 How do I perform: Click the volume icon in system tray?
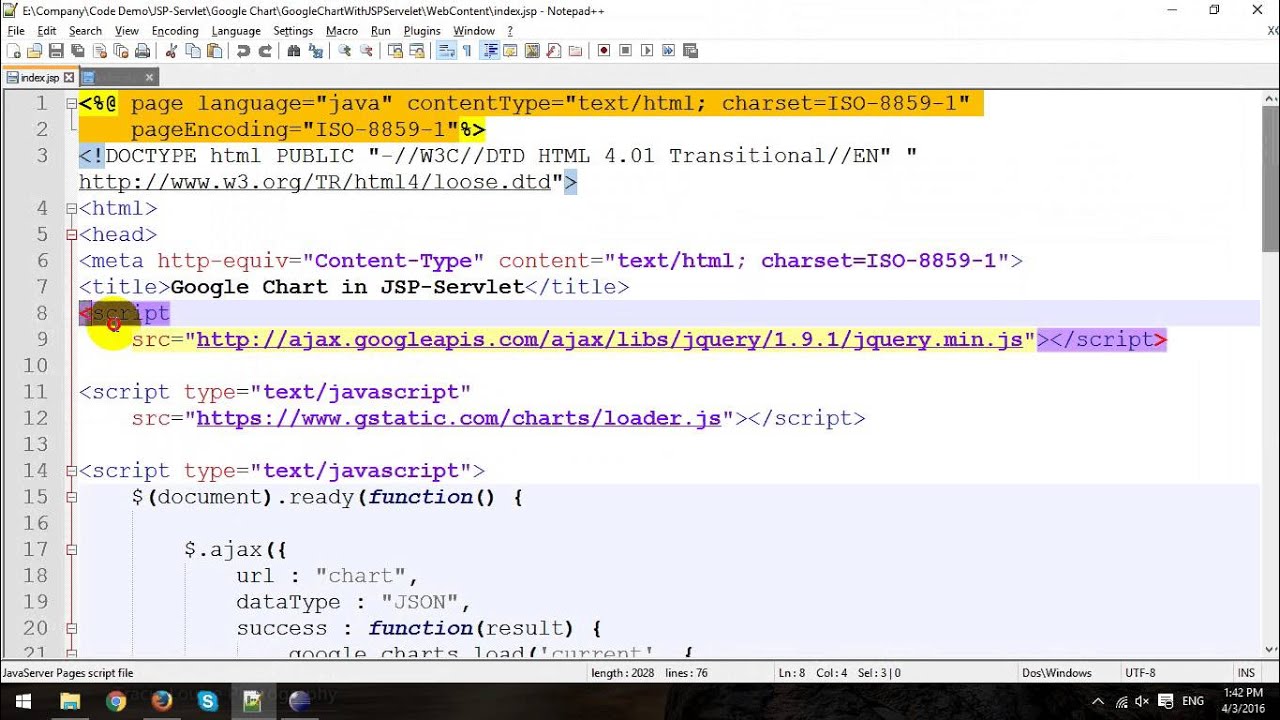click(1142, 701)
